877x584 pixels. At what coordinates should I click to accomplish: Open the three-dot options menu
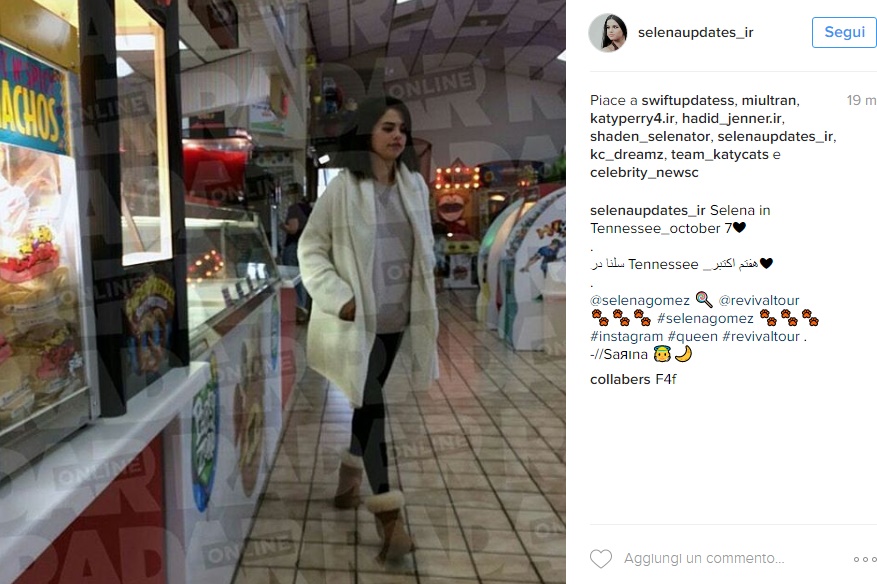(x=865, y=559)
